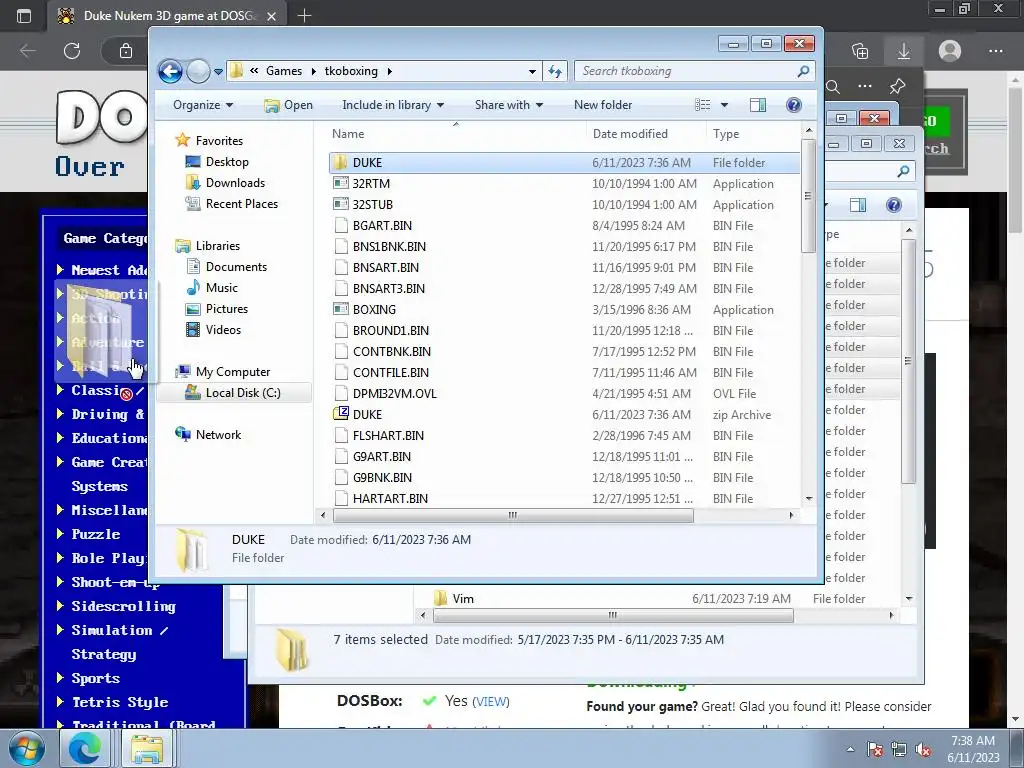Click Open in the Explorer toolbar
Image resolution: width=1024 pixels, height=768 pixels.
[288, 105]
